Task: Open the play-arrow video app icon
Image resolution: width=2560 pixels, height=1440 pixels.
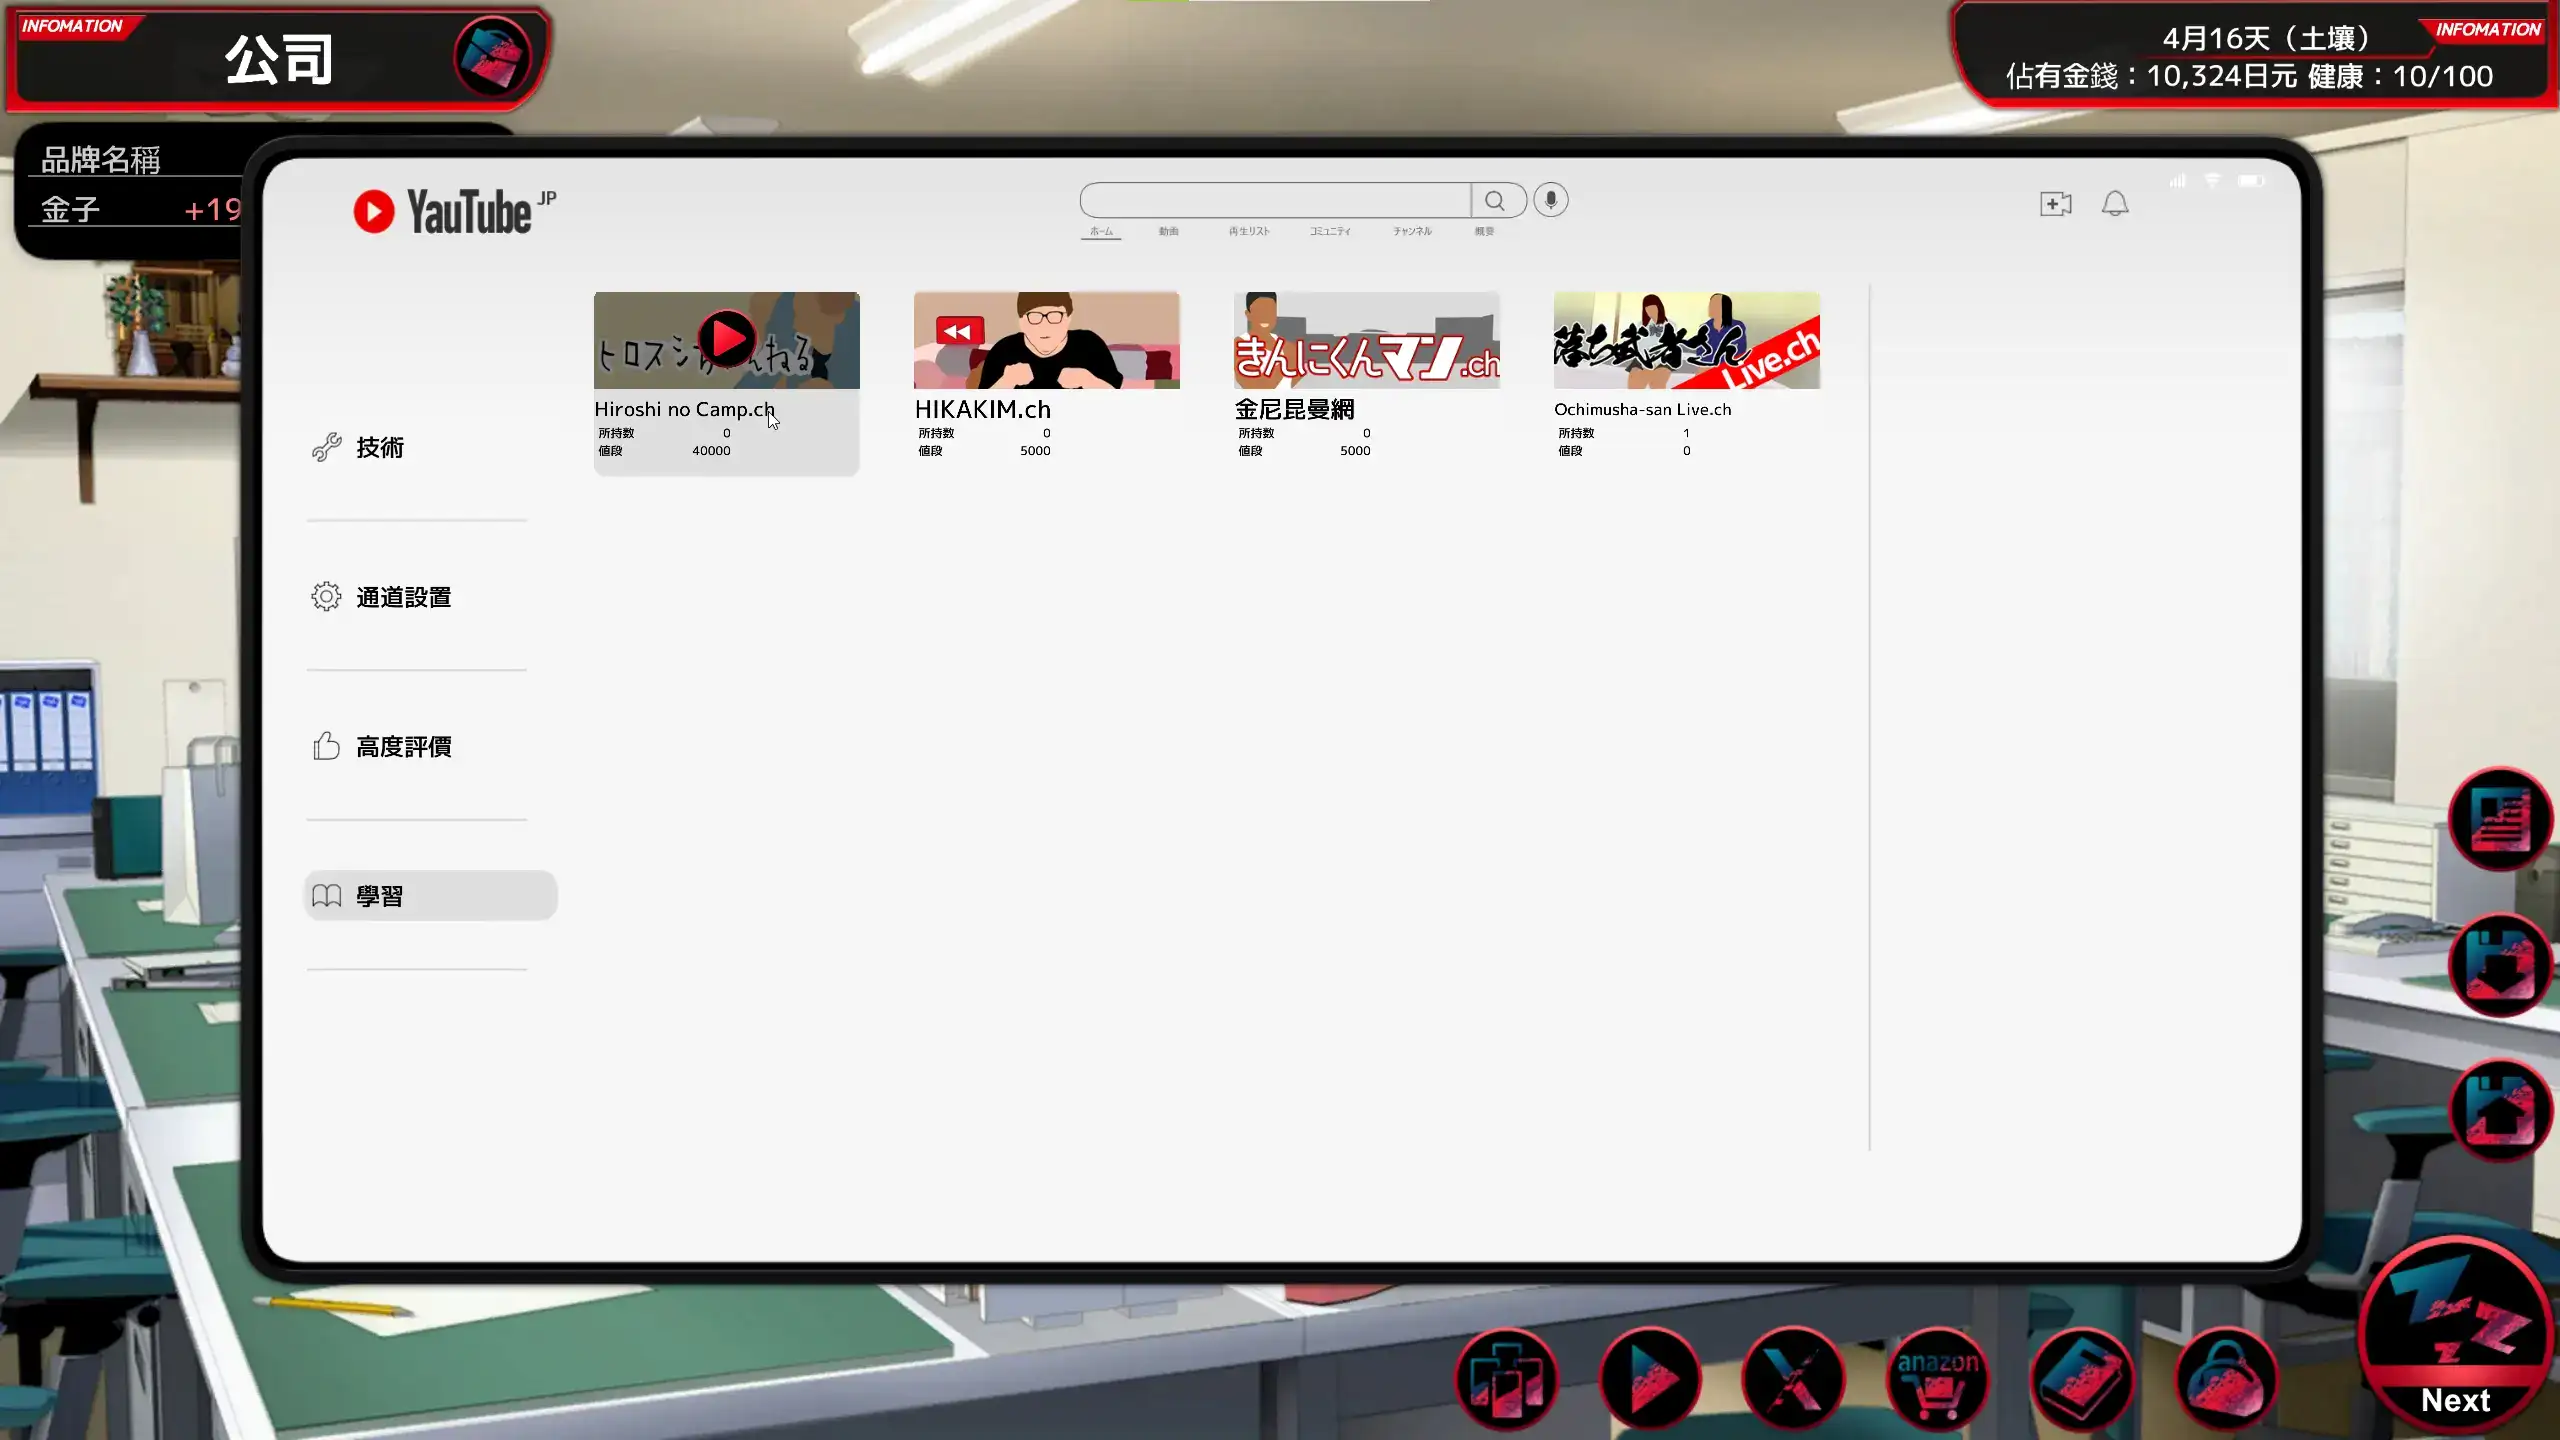Action: (x=1651, y=1381)
